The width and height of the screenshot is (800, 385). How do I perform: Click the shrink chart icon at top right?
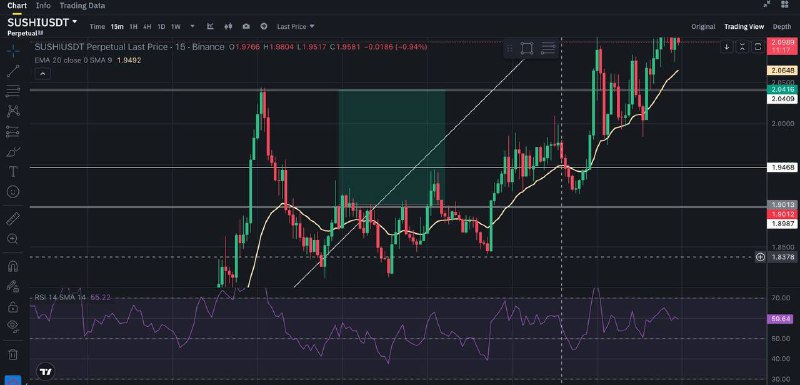tap(766, 5)
